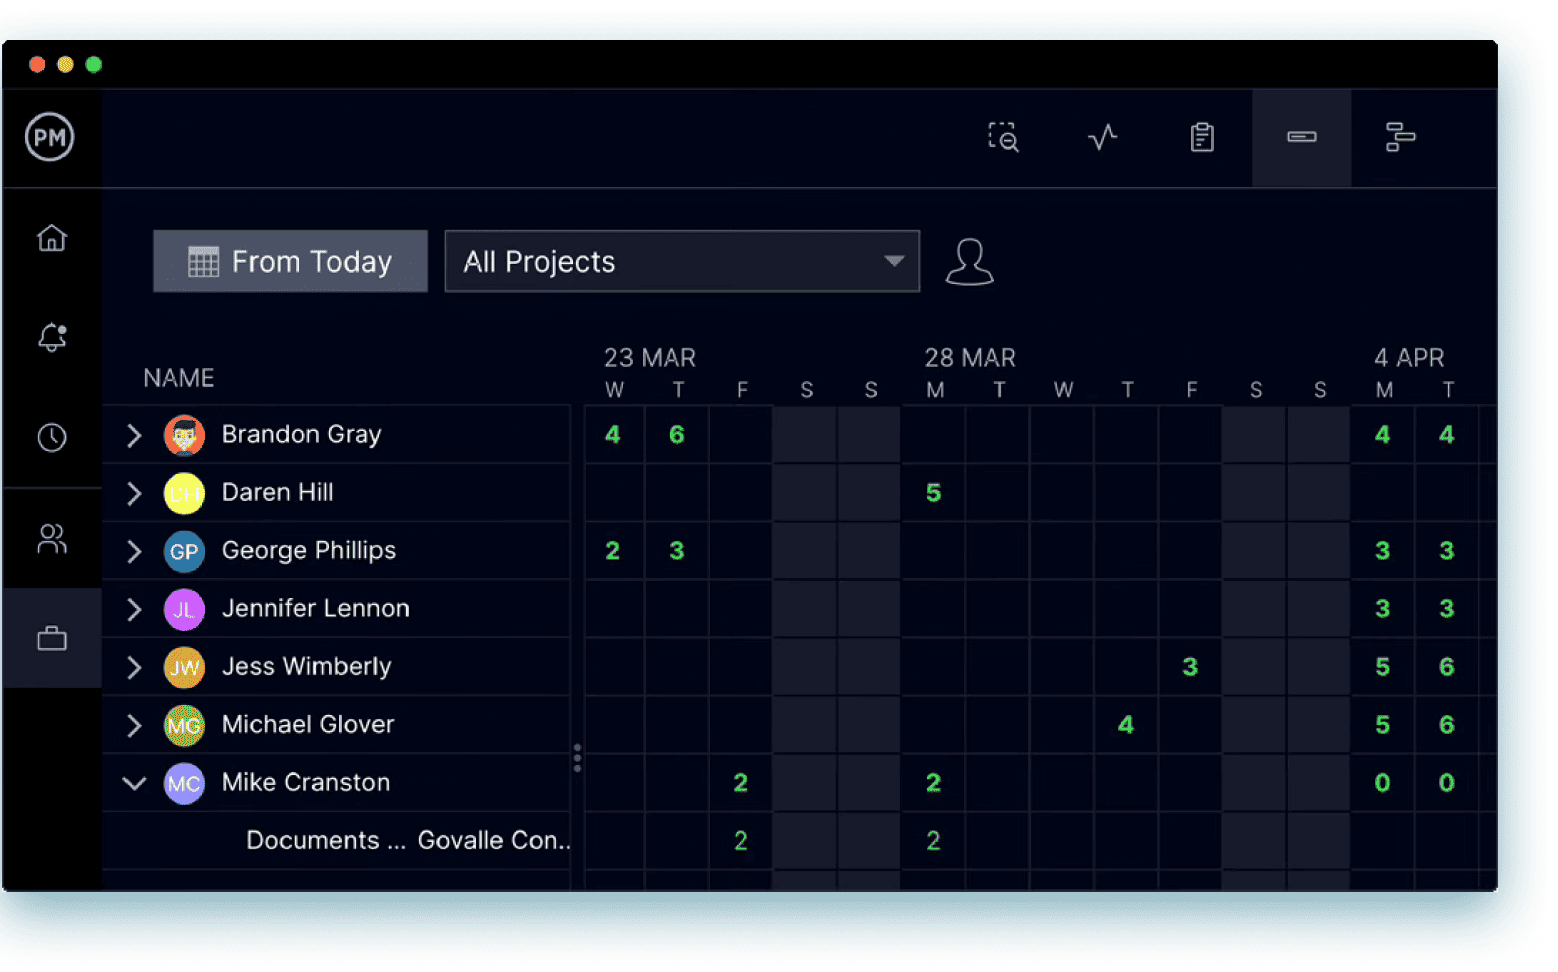Open the person filter next to All Projects

[x=968, y=261]
